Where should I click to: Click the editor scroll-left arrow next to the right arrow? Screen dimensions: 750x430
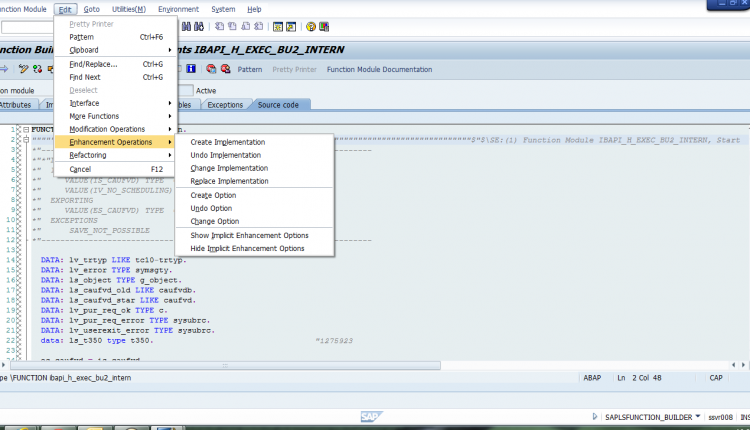[733, 364]
